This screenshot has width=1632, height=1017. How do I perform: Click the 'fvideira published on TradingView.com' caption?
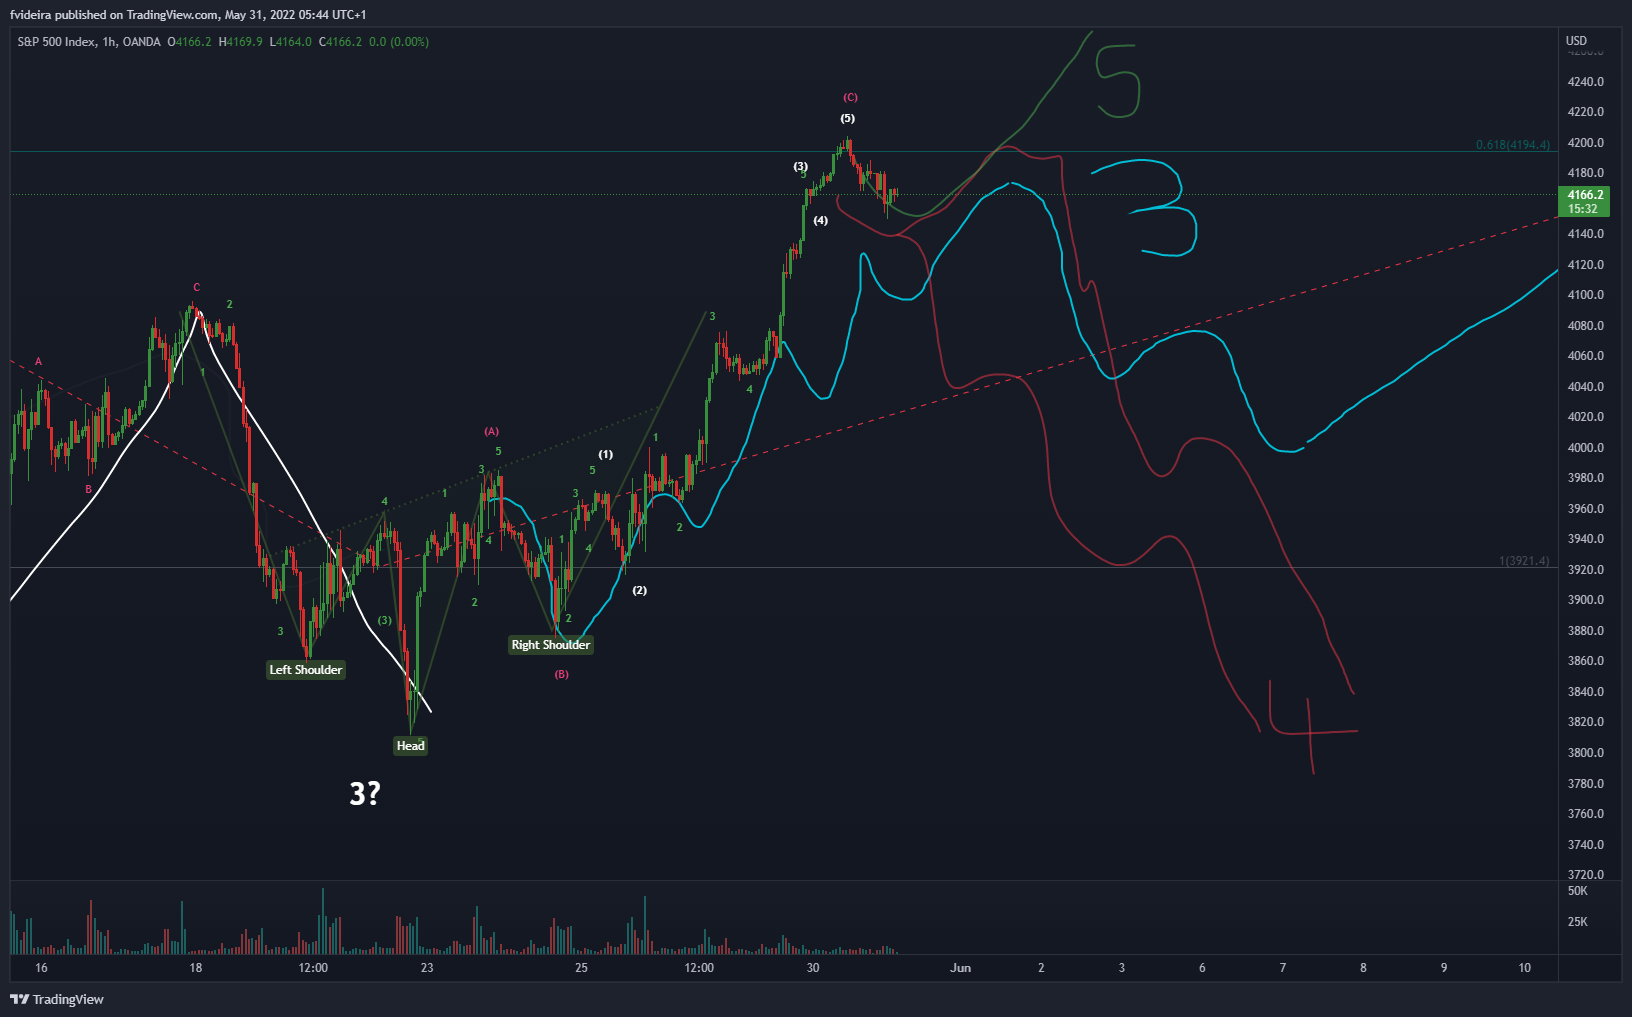(114, 15)
